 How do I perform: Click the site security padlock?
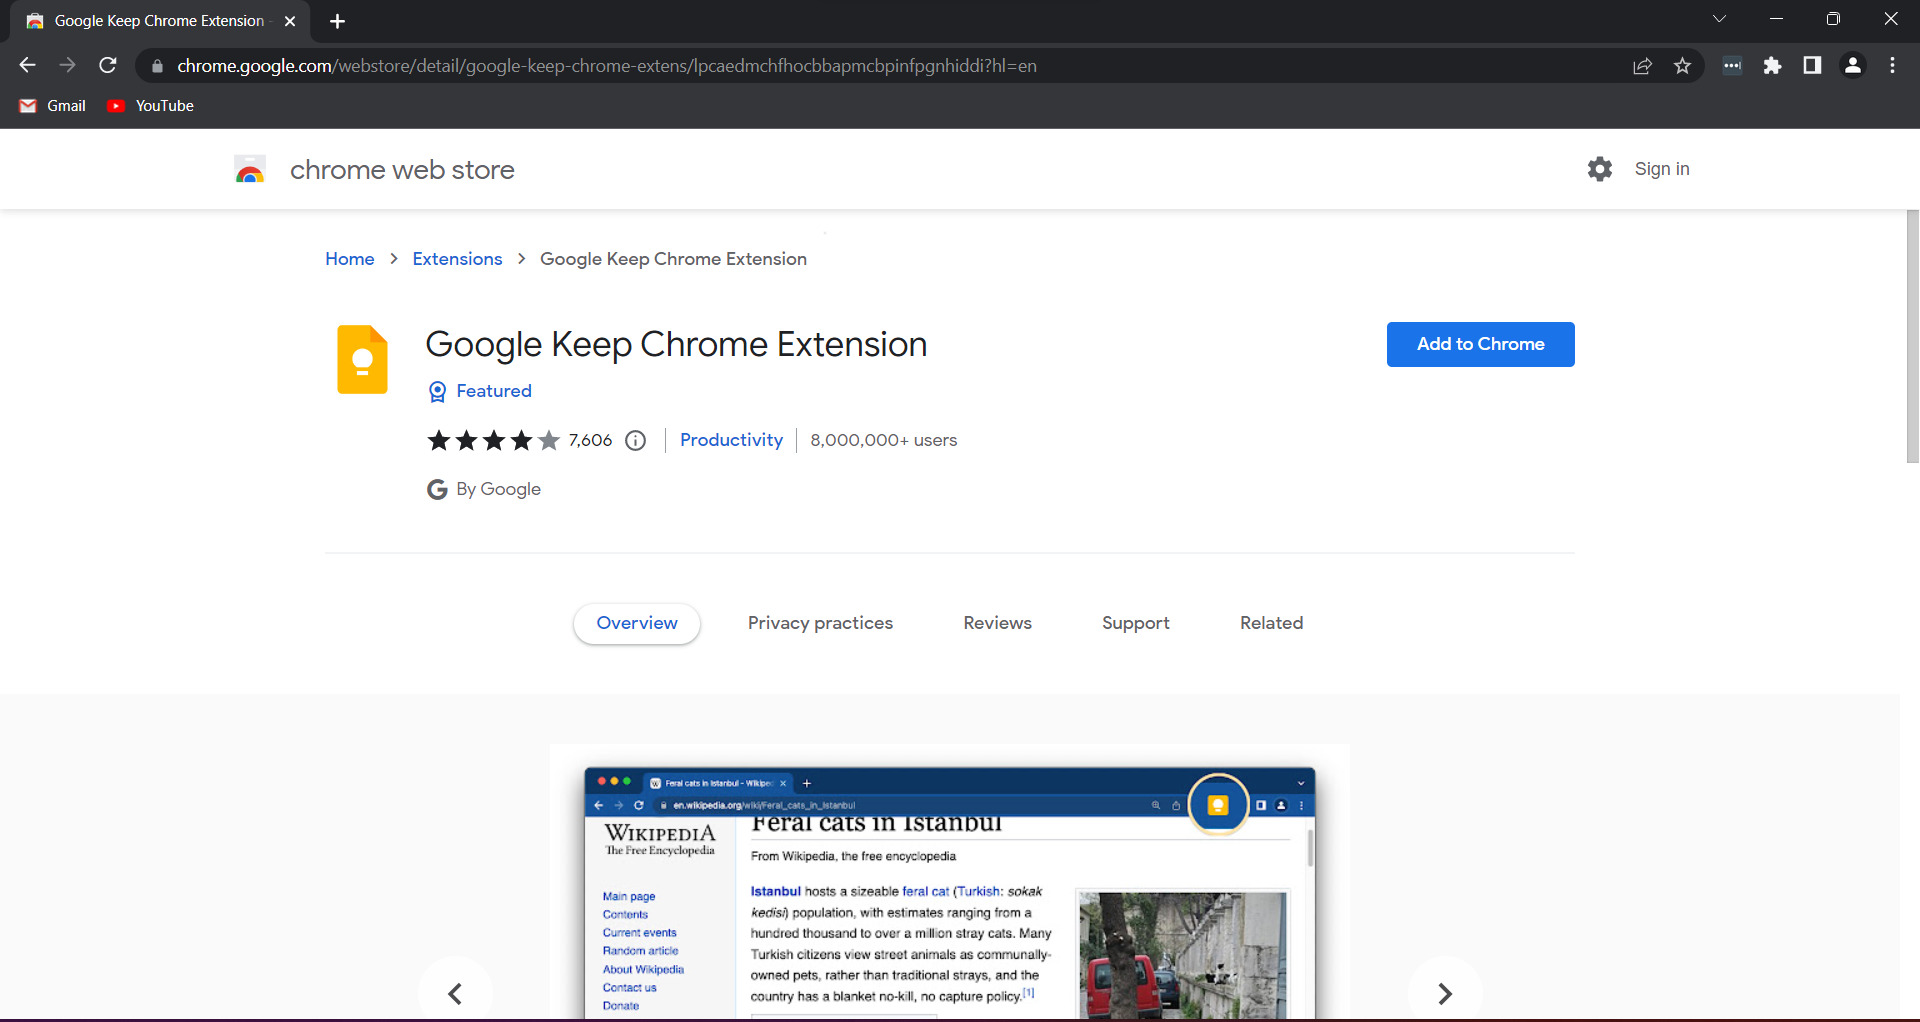[x=157, y=65]
